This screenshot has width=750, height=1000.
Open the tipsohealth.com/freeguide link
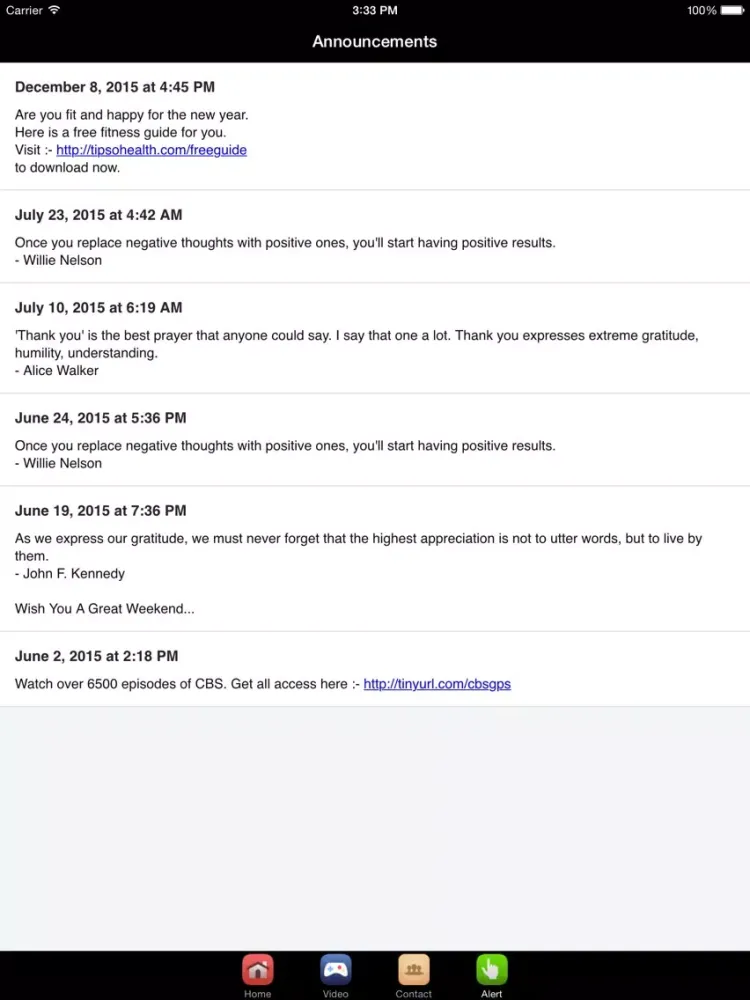click(x=151, y=150)
